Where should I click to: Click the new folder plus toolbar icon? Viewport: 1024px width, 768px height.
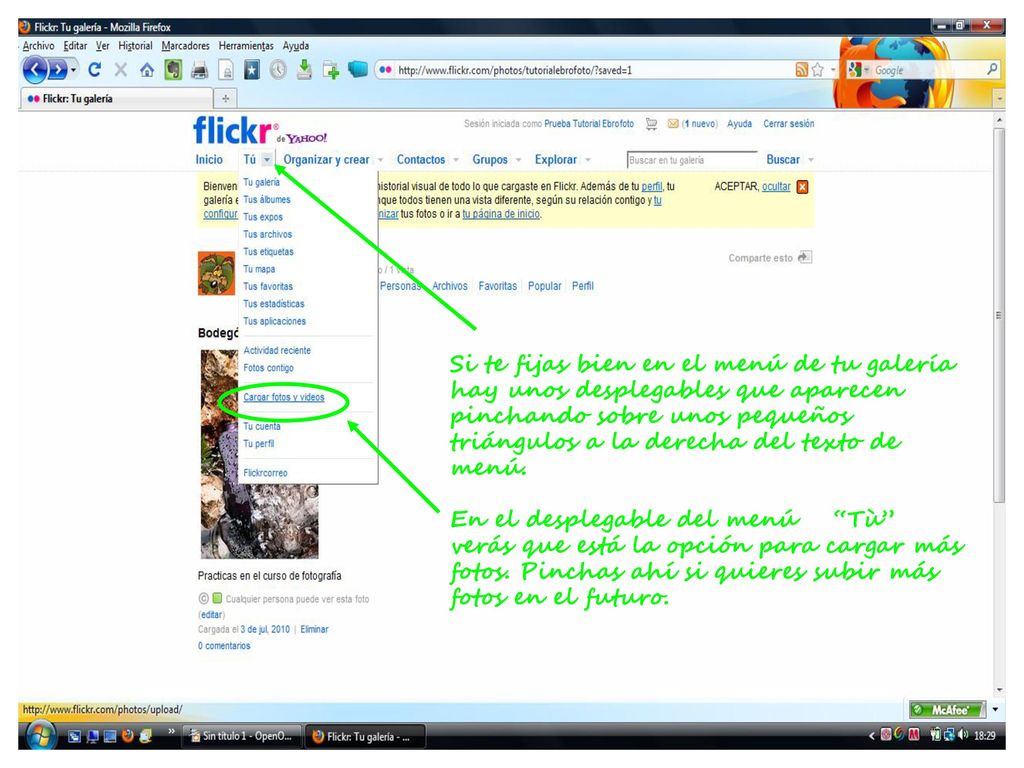click(x=331, y=70)
